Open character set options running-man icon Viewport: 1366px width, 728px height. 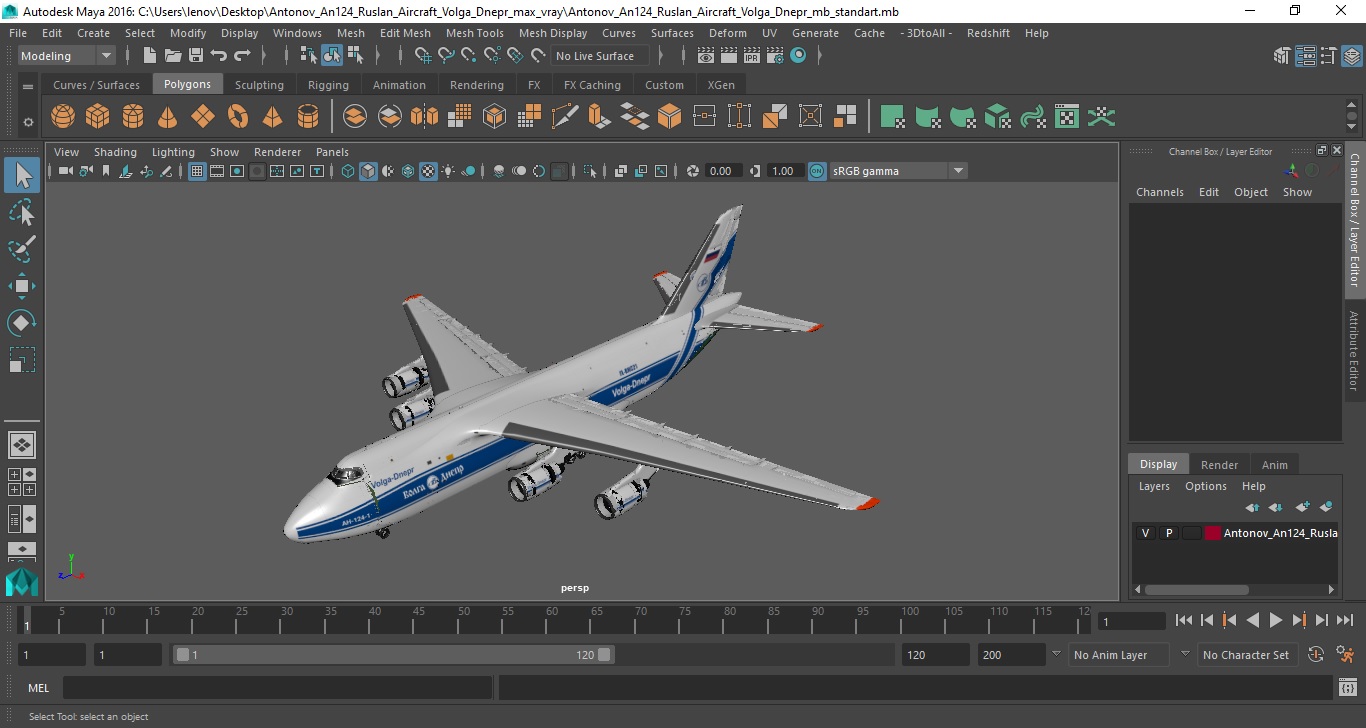pyautogui.click(x=1345, y=655)
